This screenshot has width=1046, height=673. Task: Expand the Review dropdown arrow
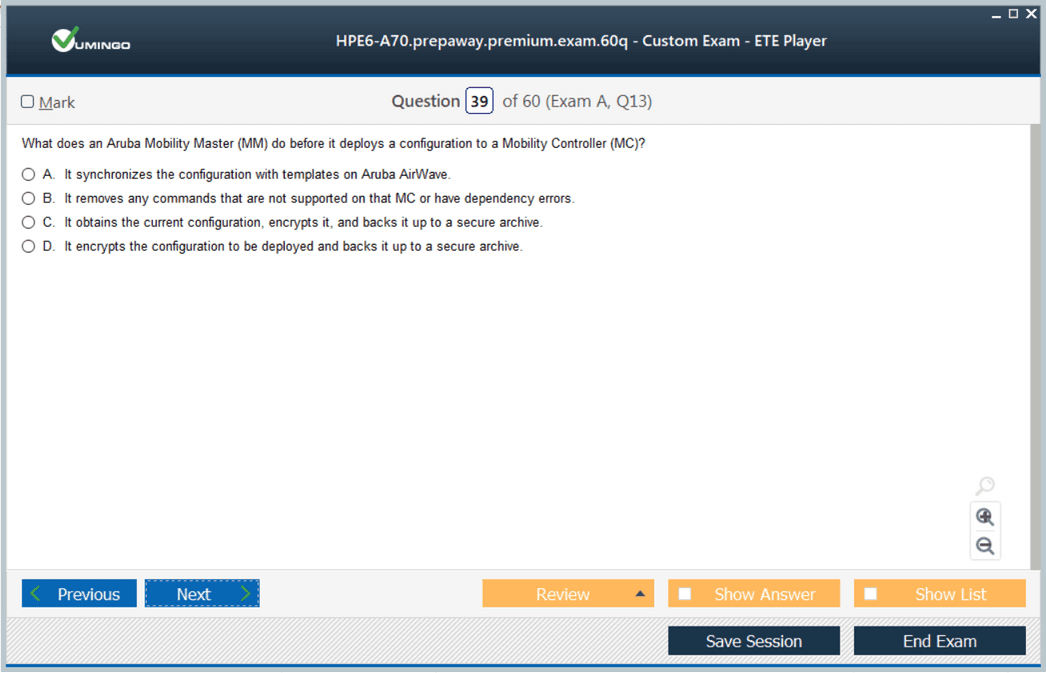(x=640, y=594)
